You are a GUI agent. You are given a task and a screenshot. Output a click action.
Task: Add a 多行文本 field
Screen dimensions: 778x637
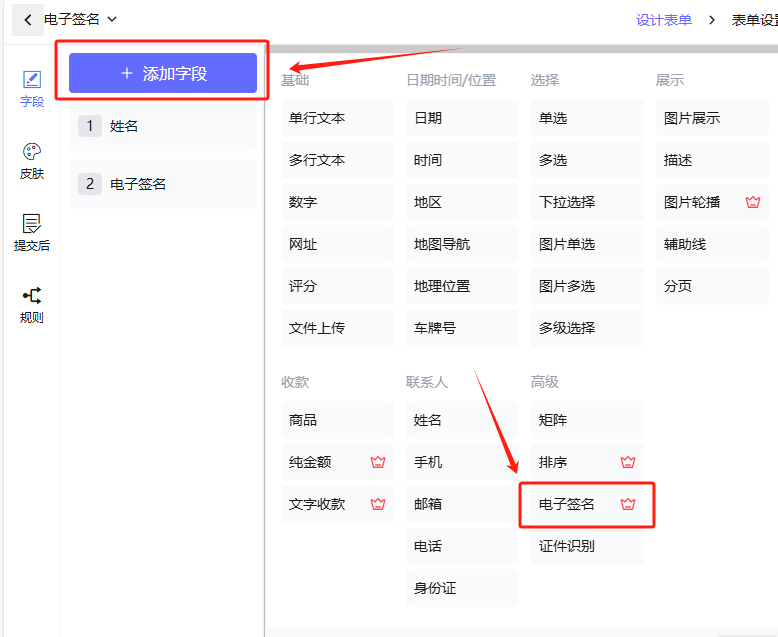pyautogui.click(x=337, y=160)
